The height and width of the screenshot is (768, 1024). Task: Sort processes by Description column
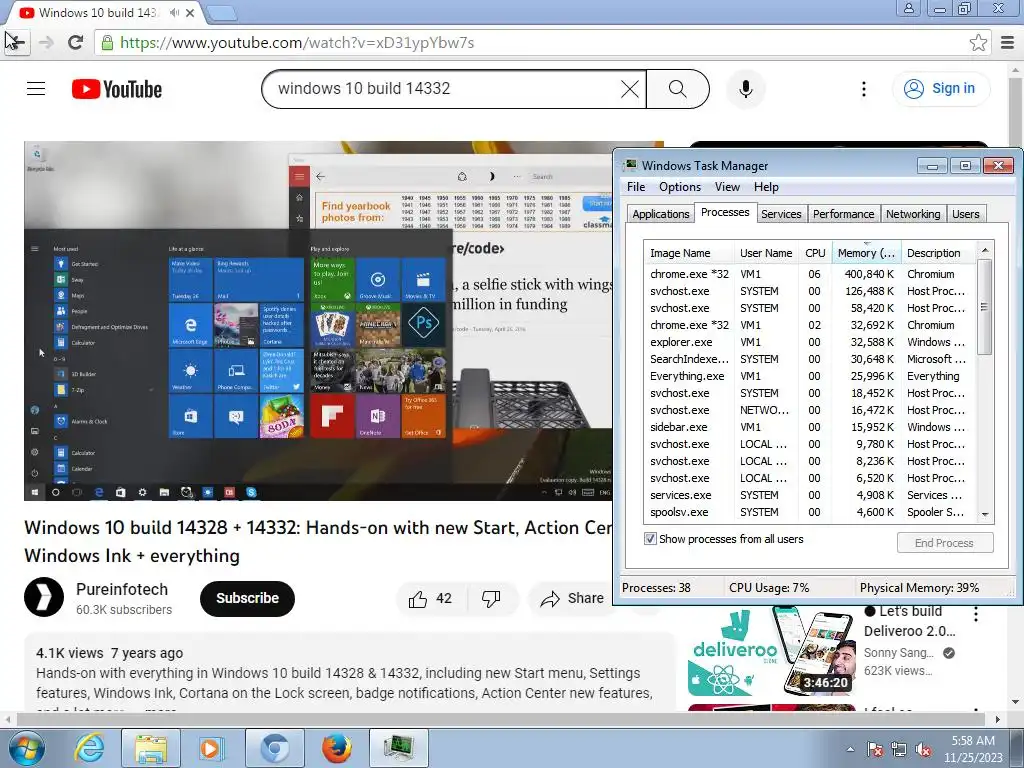coord(938,253)
